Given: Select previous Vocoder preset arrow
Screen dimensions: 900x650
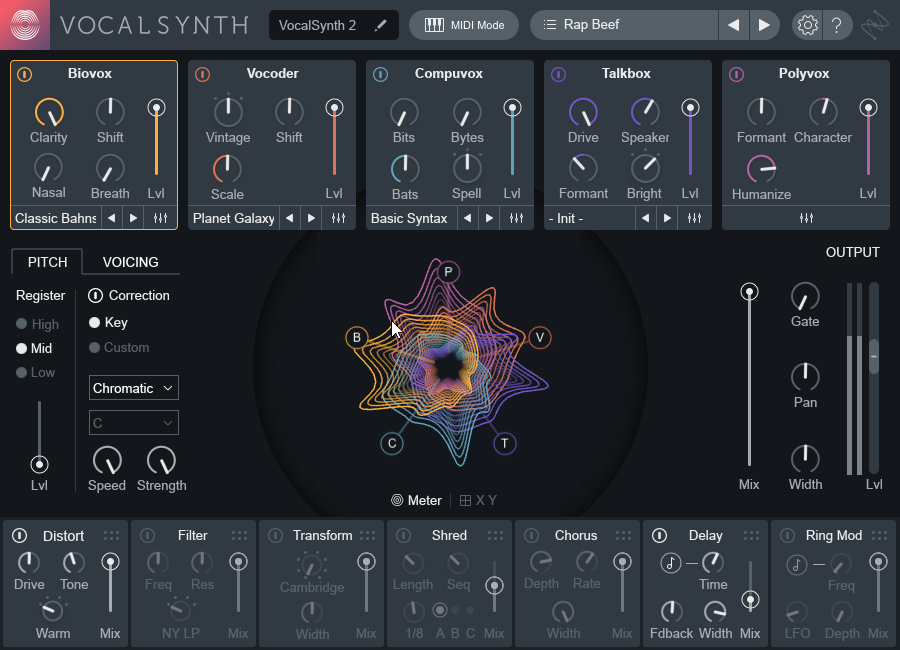Looking at the screenshot, I should [289, 218].
